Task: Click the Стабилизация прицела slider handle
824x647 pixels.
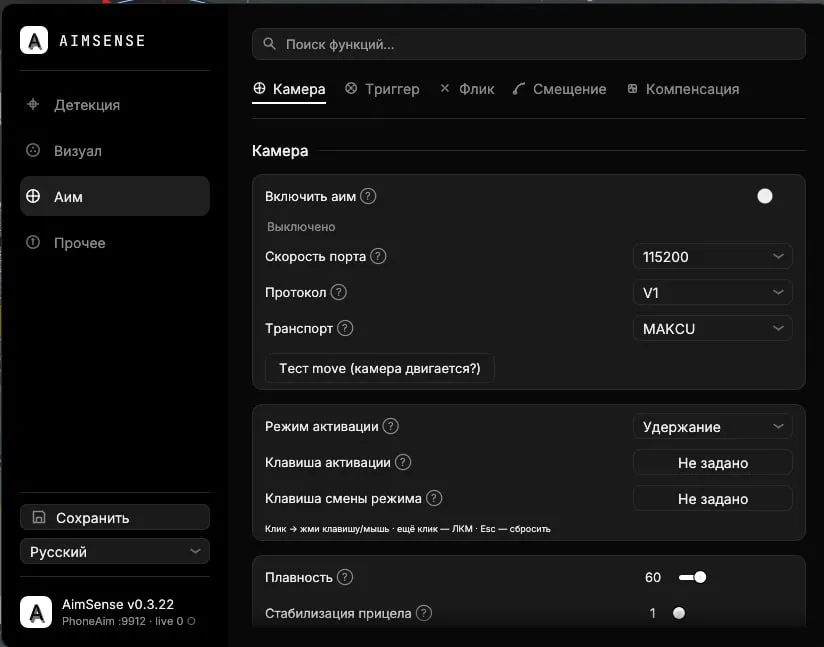Action: tap(679, 613)
